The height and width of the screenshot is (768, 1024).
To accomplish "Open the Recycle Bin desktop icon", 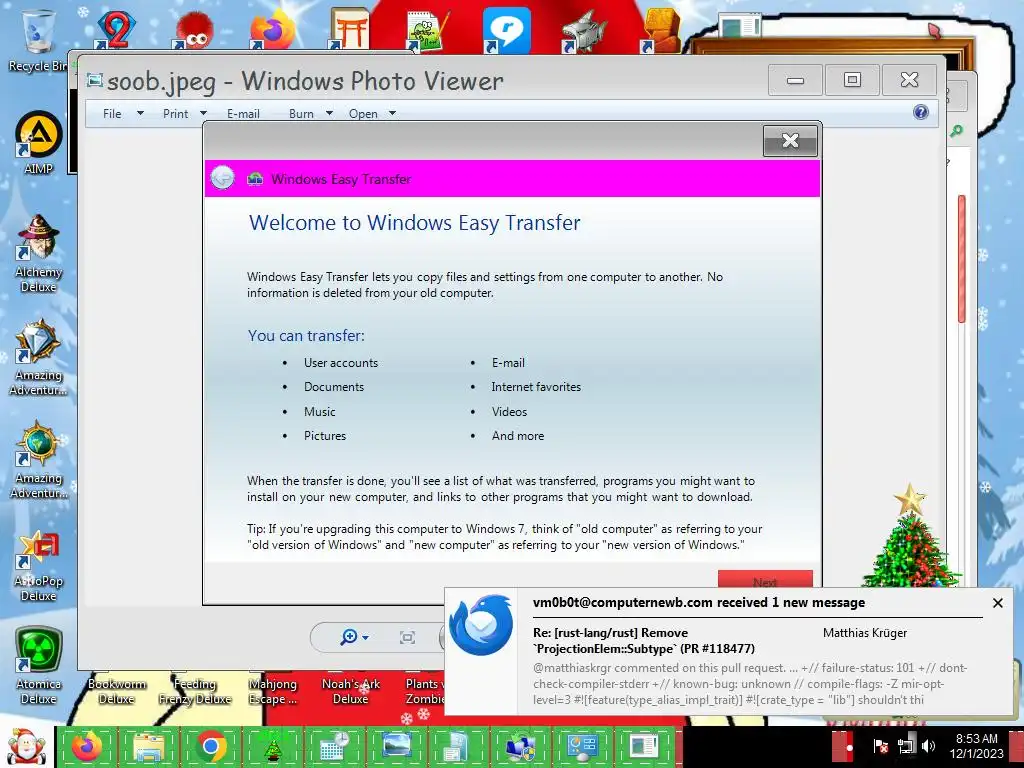I will tap(37, 40).
